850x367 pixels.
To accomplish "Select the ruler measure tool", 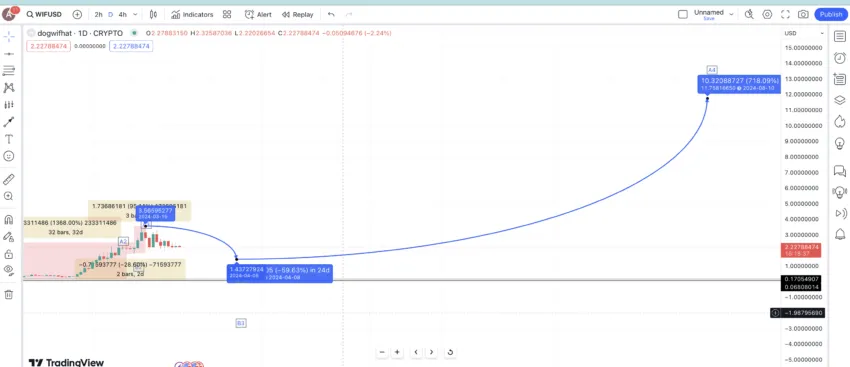I will [x=9, y=179].
